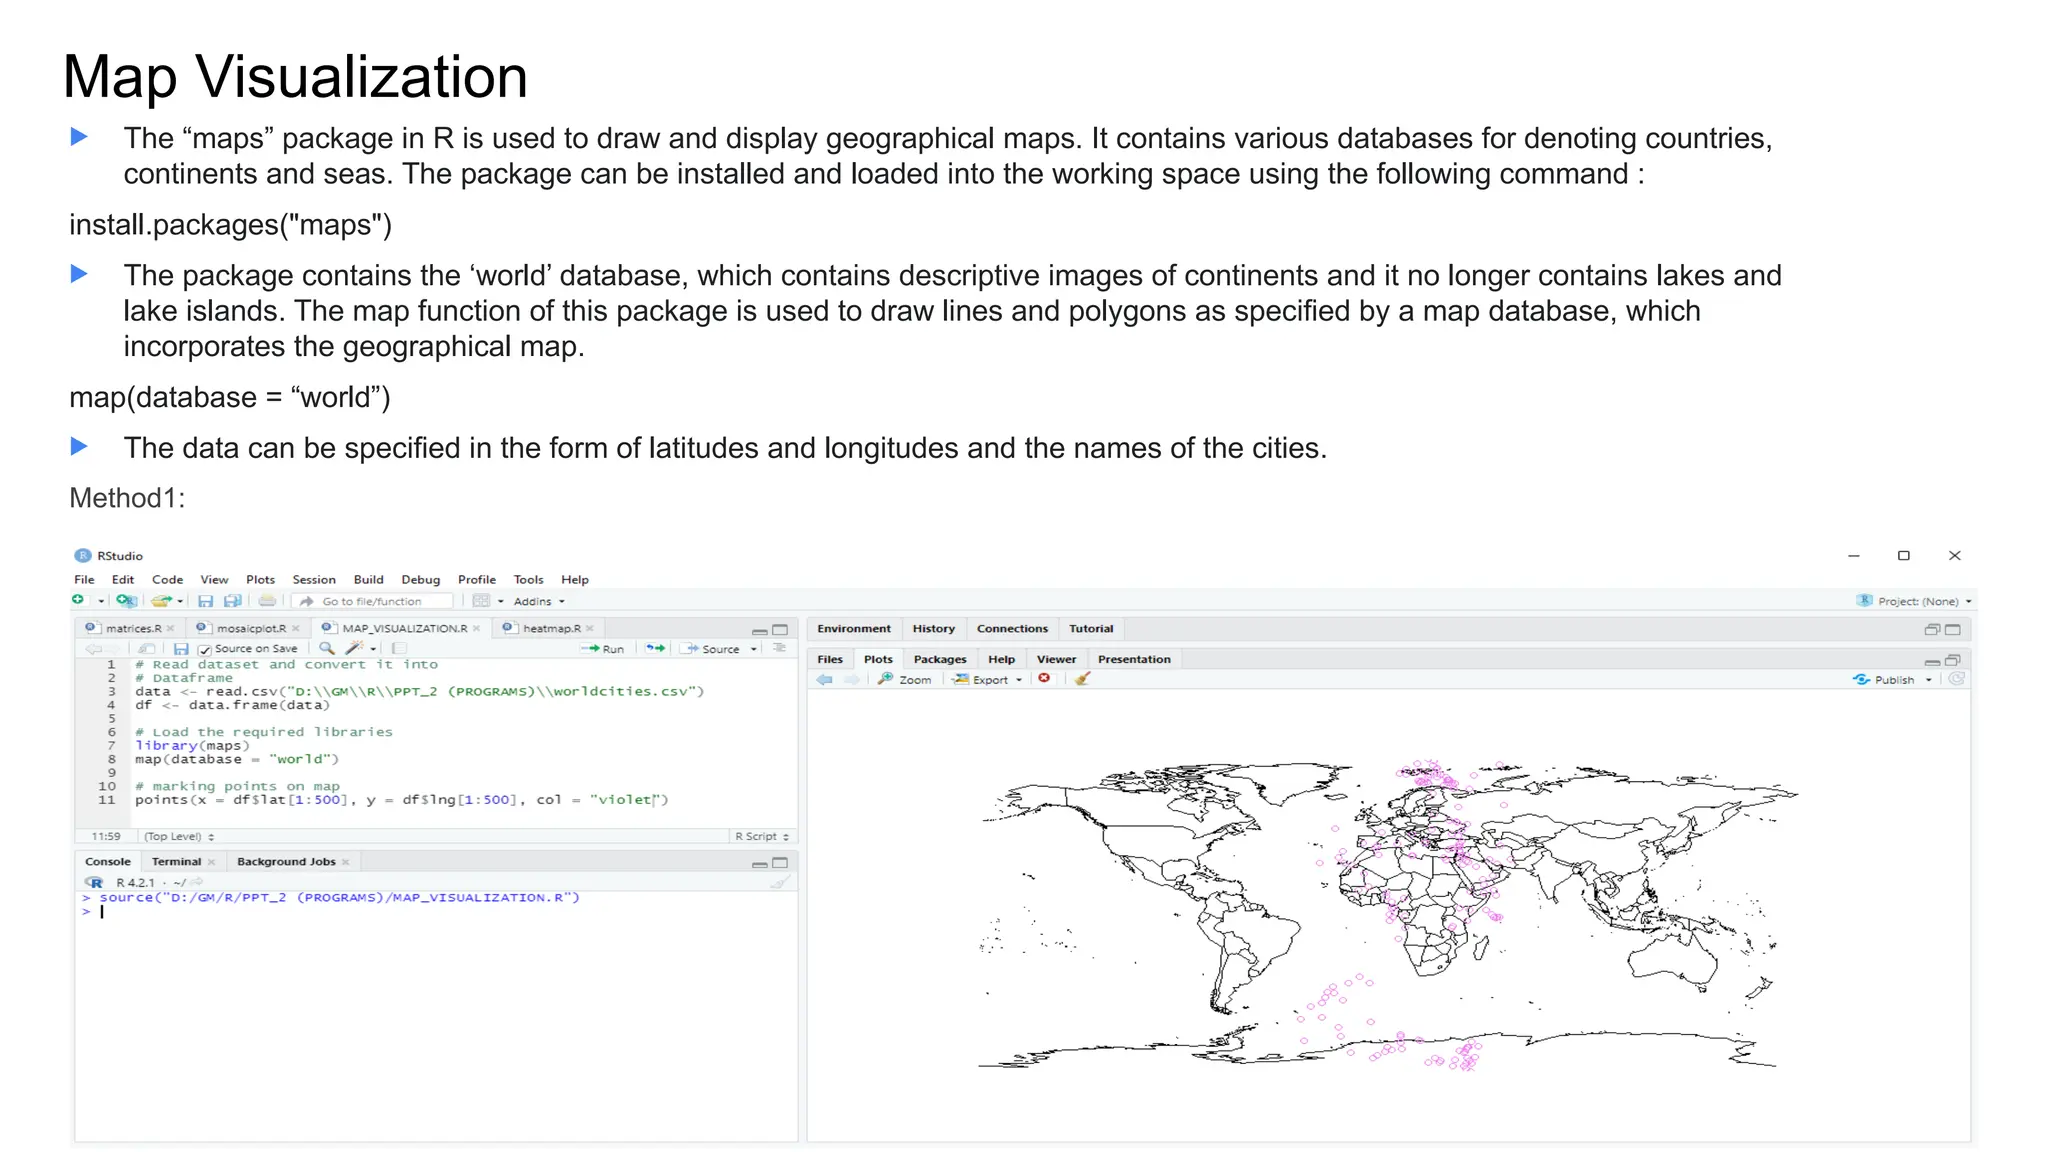Minimize the console pane
The image size is (2048, 1152).
[760, 864]
